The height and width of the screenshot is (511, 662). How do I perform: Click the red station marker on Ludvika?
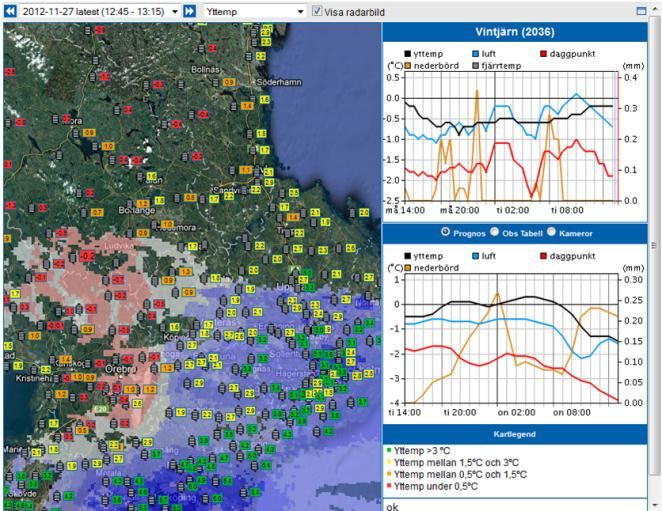tap(87, 255)
